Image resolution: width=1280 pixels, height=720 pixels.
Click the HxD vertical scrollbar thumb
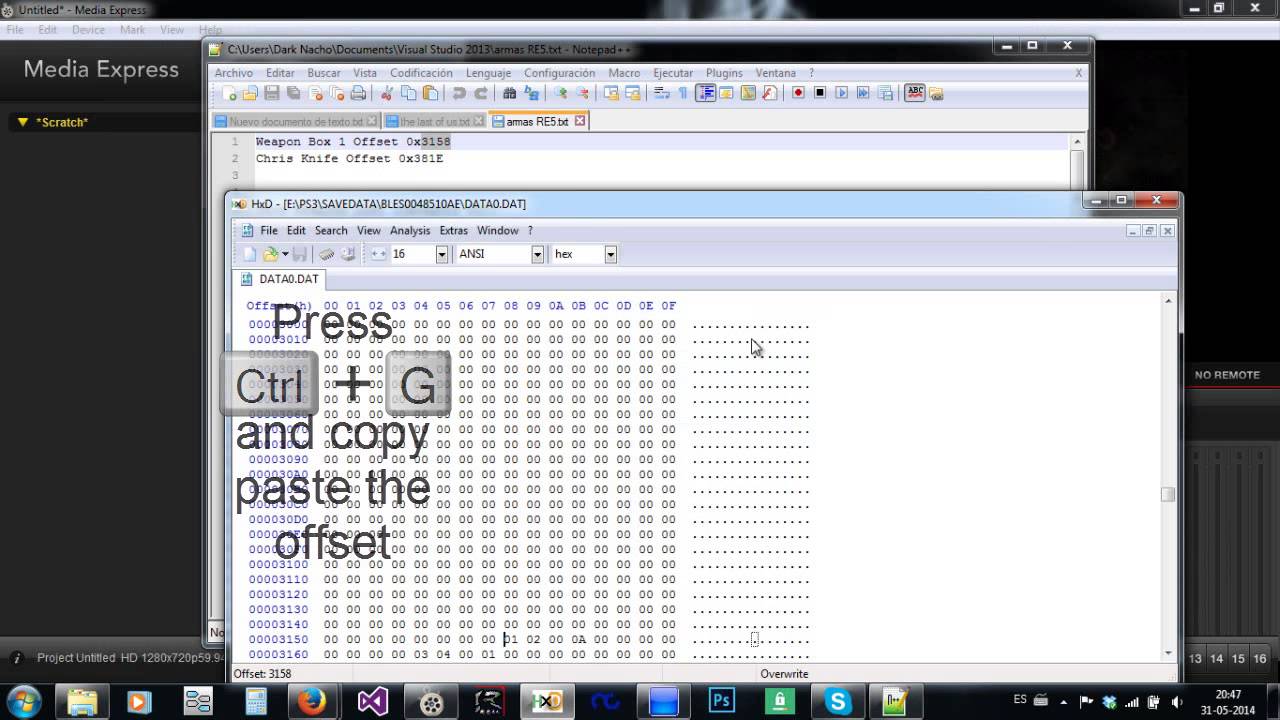pyautogui.click(x=1167, y=494)
